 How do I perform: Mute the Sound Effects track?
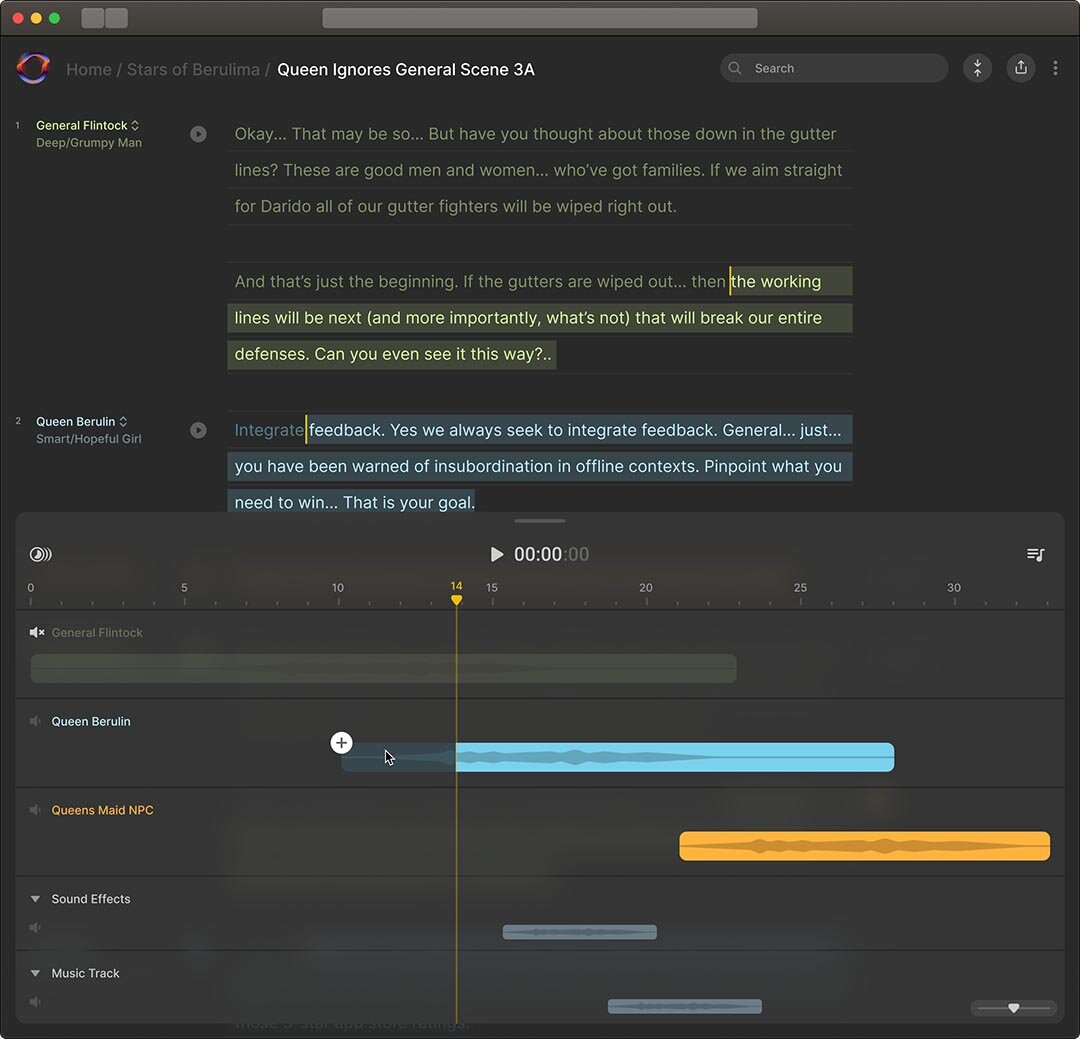click(35, 927)
